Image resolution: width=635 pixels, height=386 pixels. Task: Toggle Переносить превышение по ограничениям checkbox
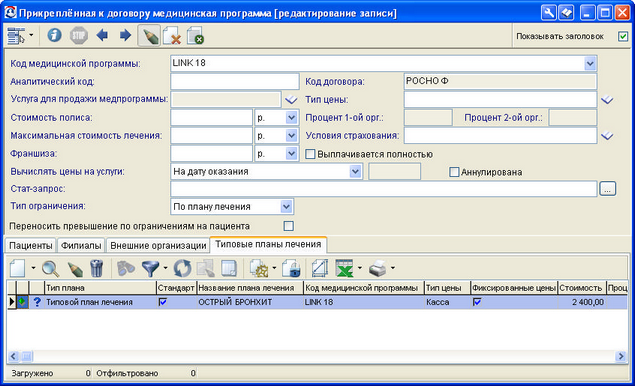[x=289, y=226]
